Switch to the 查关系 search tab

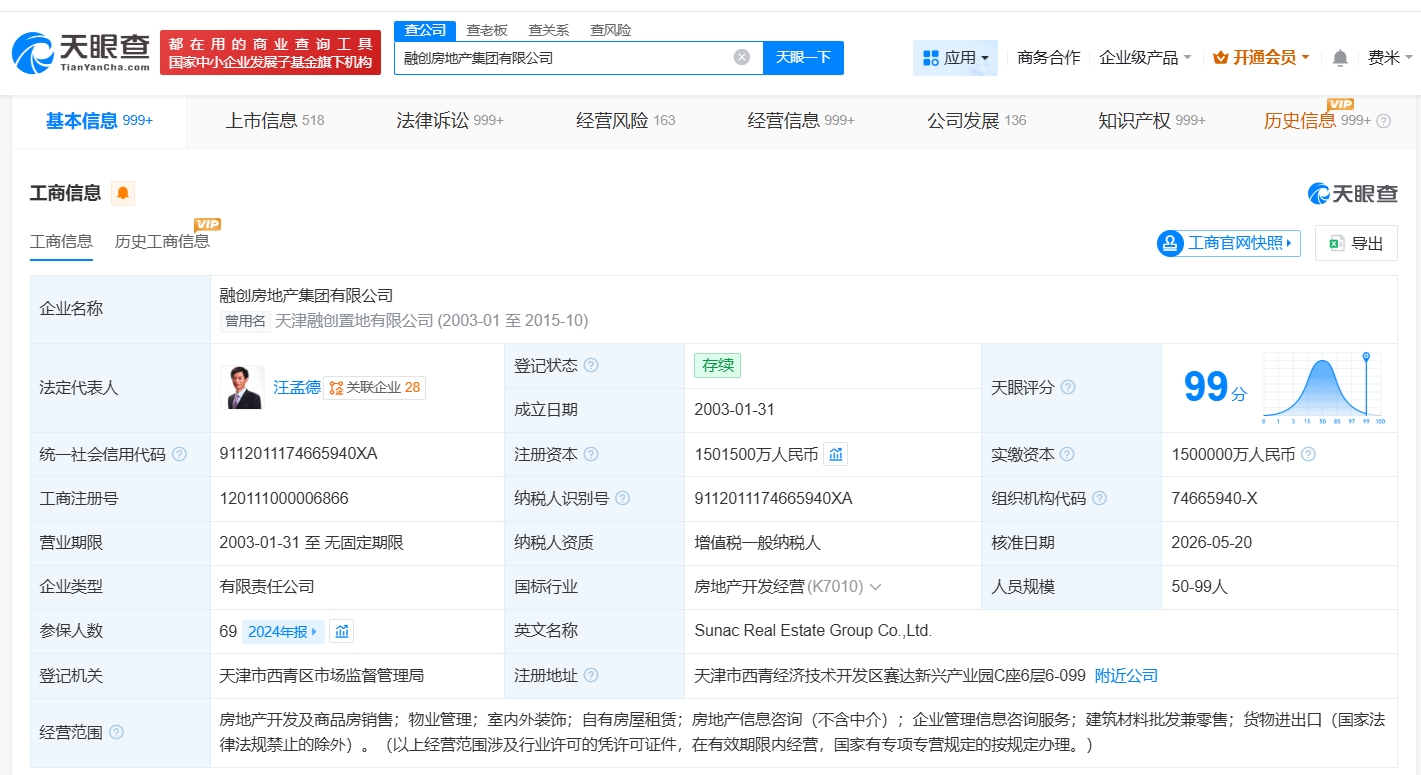click(548, 30)
